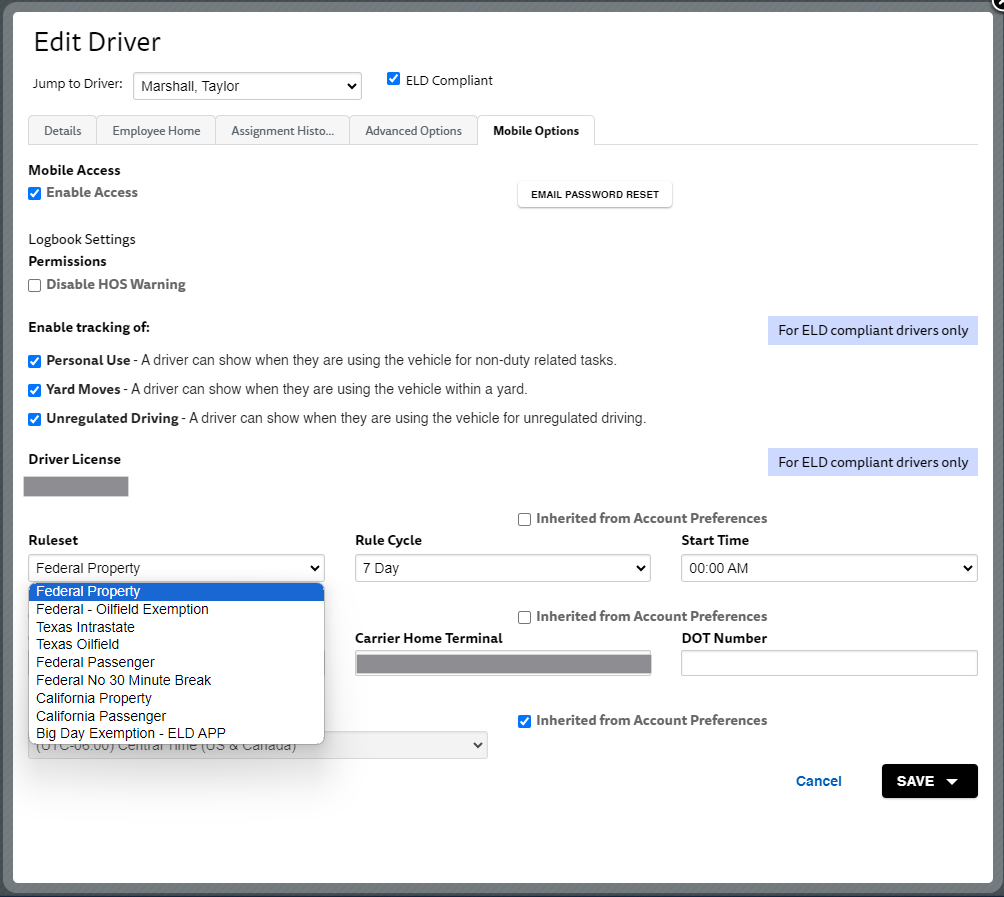Image resolution: width=1004 pixels, height=897 pixels.
Task: Toggle the ELD Compliant checkbox
Action: 394,79
